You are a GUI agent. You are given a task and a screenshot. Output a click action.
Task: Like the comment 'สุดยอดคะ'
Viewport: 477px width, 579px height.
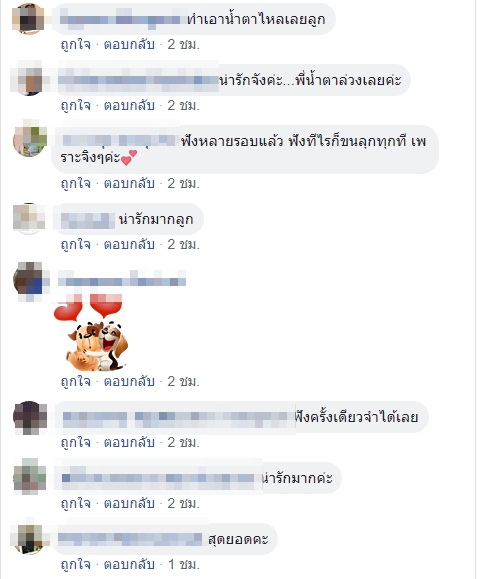[76, 565]
